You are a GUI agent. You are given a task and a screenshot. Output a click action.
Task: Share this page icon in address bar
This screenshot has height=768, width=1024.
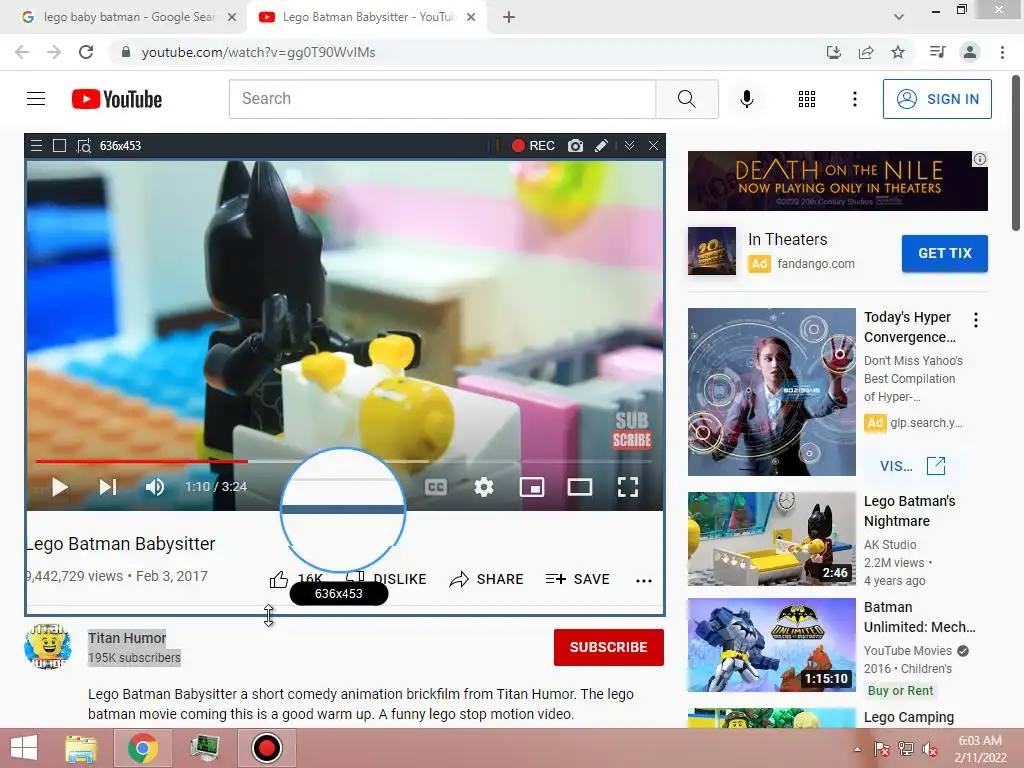(x=866, y=52)
